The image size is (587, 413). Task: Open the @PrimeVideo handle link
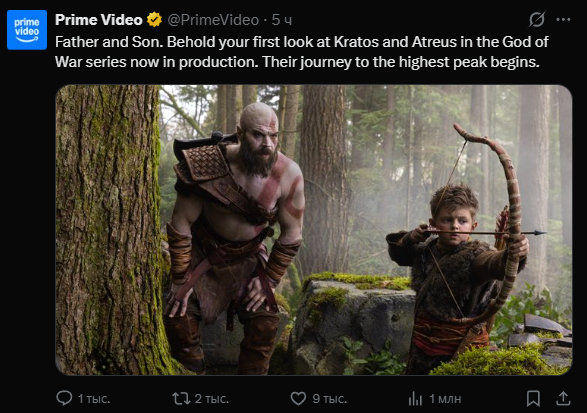tap(213, 20)
